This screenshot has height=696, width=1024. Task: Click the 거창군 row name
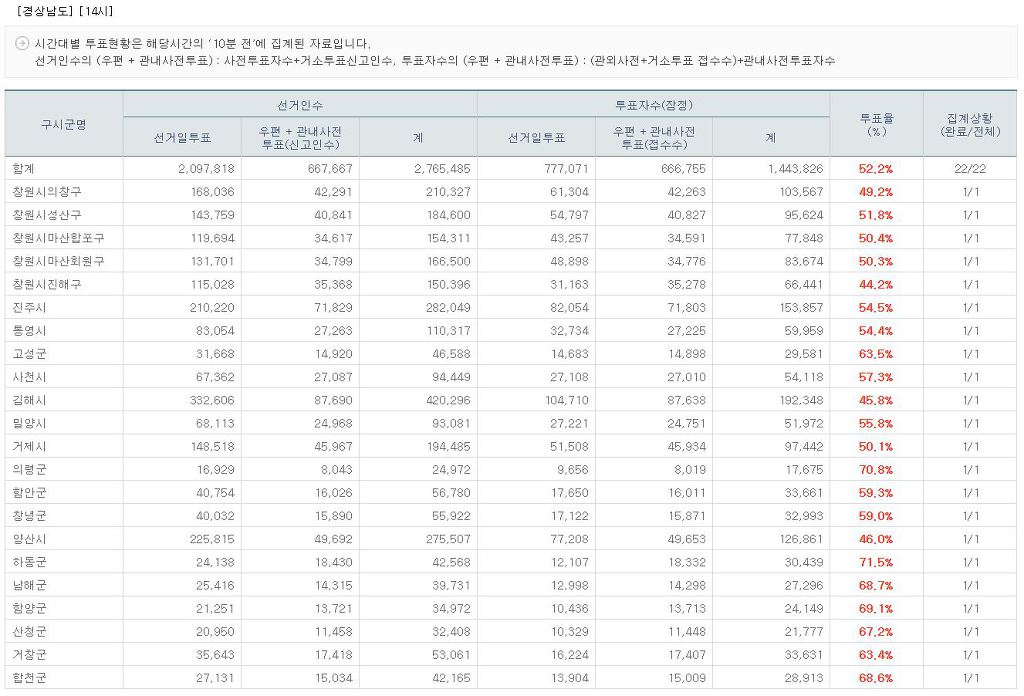click(x=29, y=655)
